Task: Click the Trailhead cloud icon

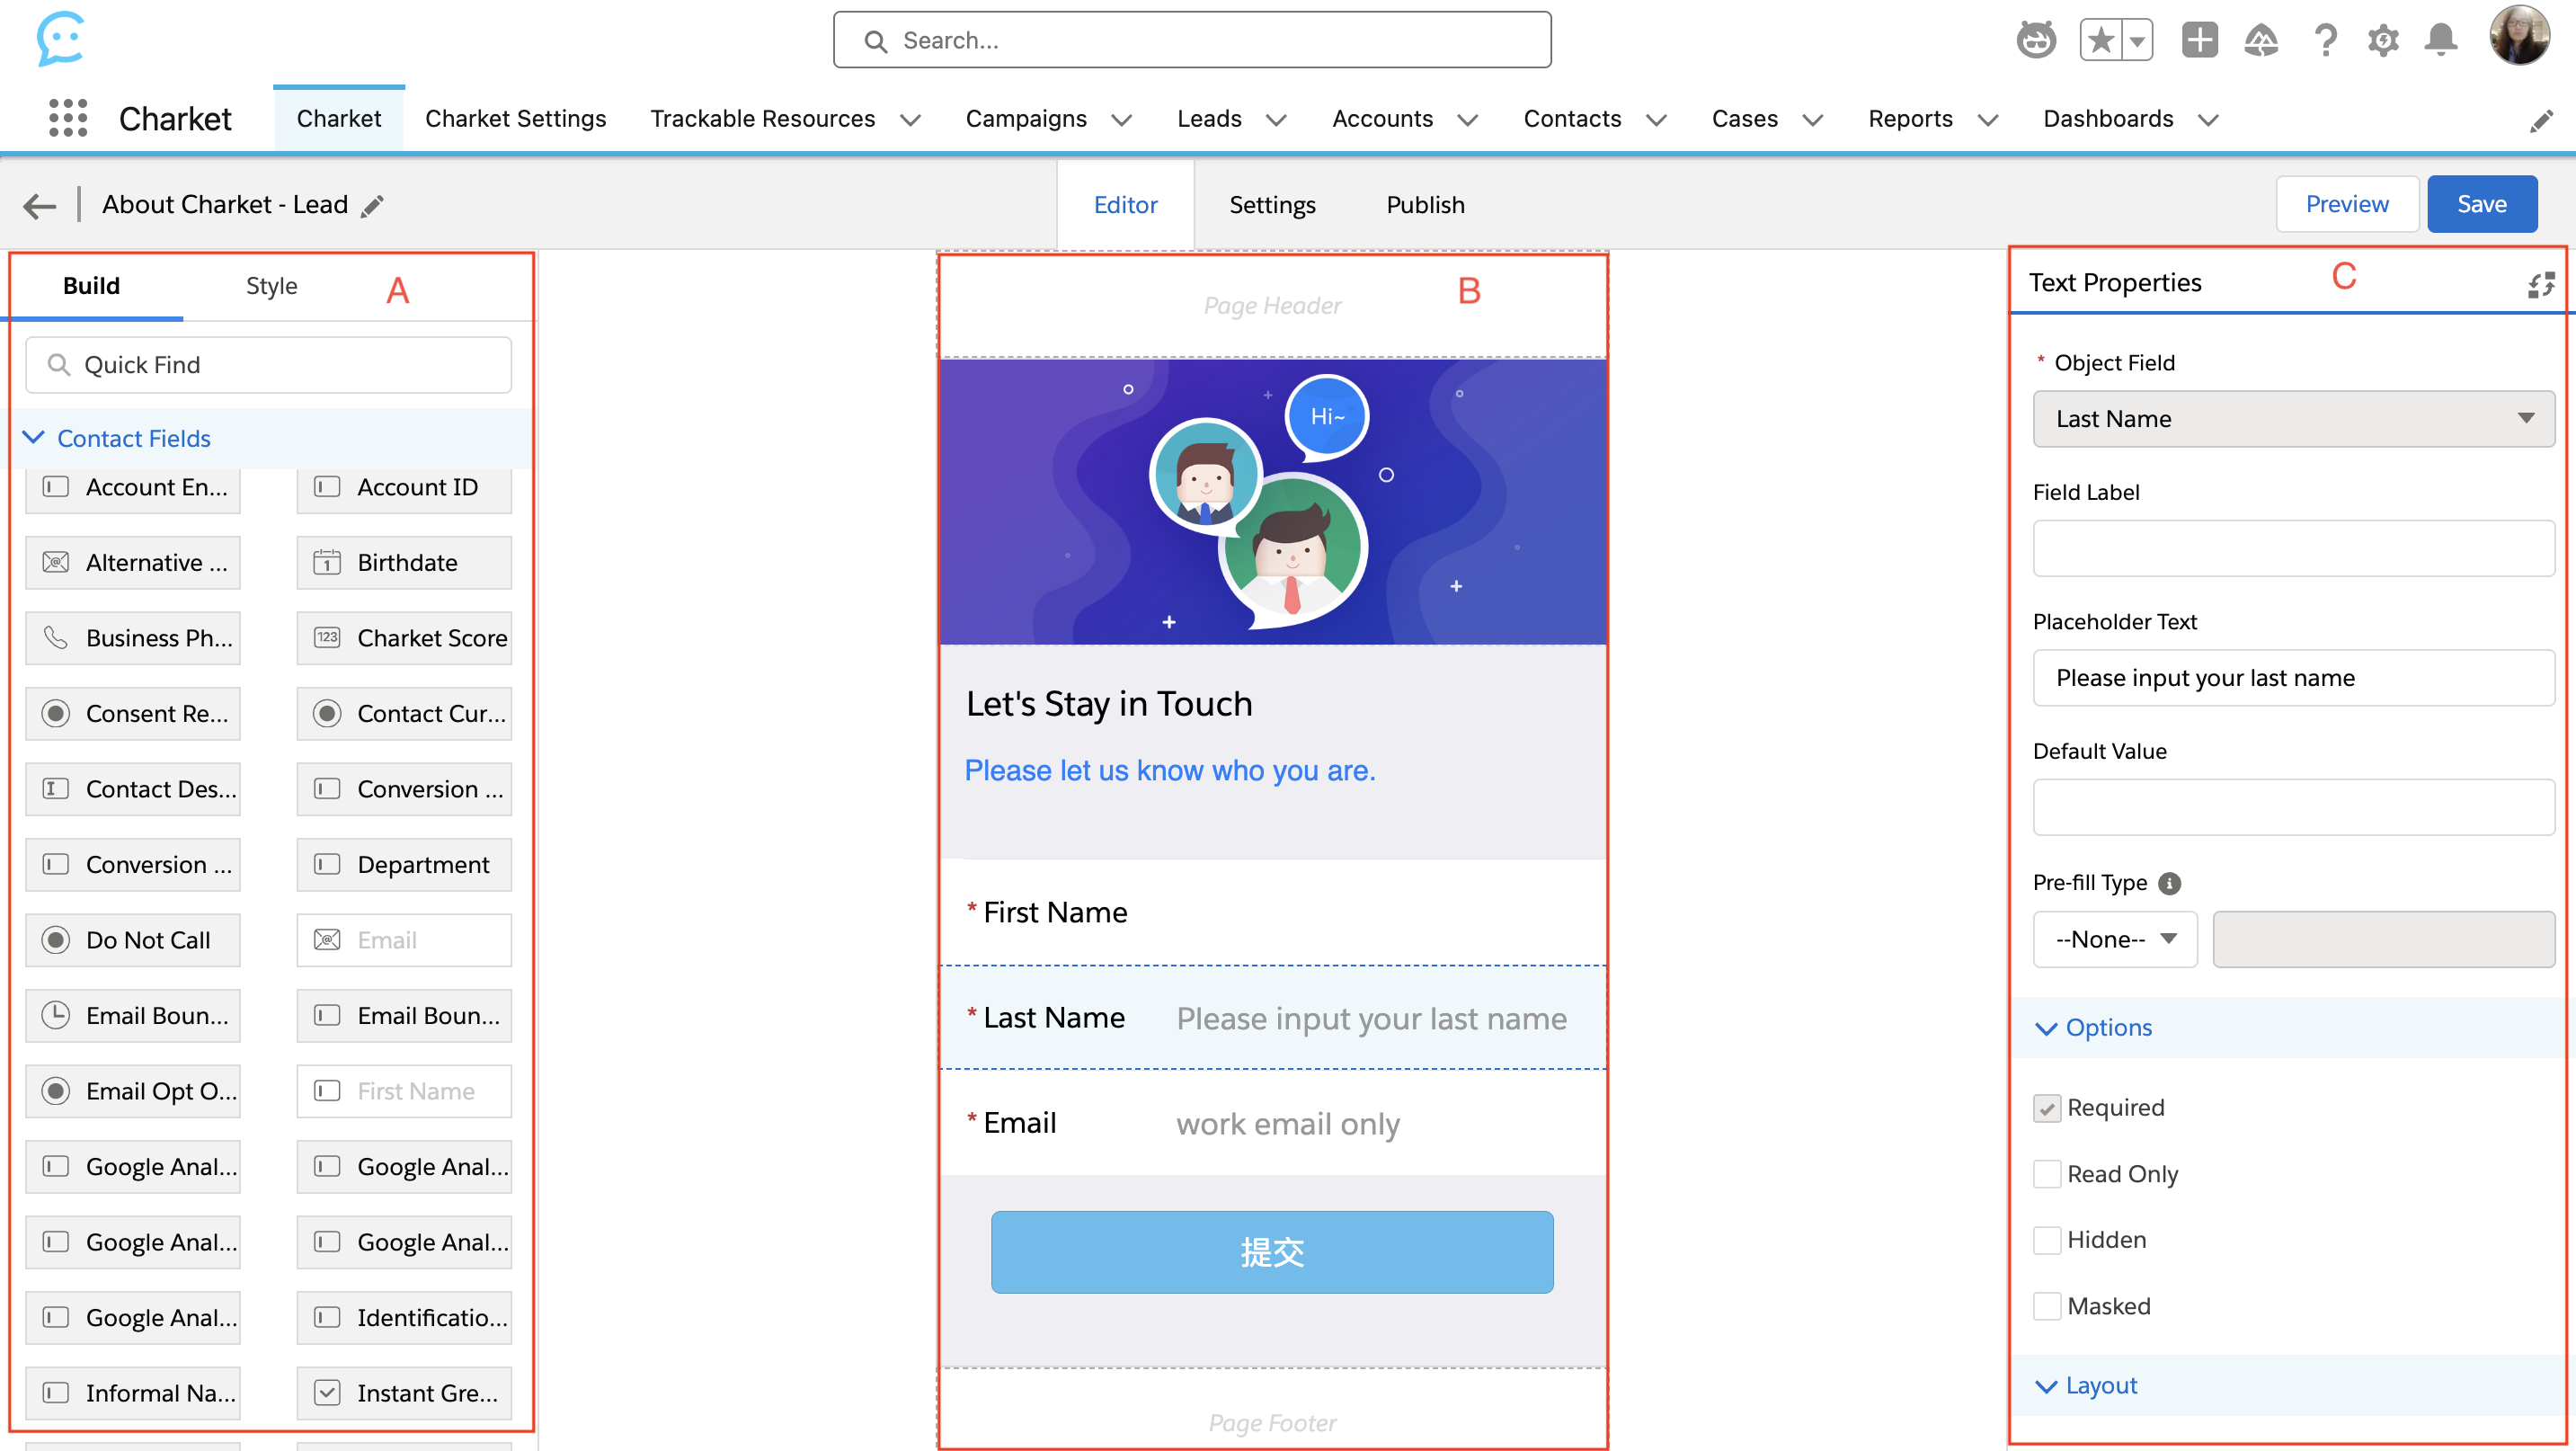Action: point(2260,40)
